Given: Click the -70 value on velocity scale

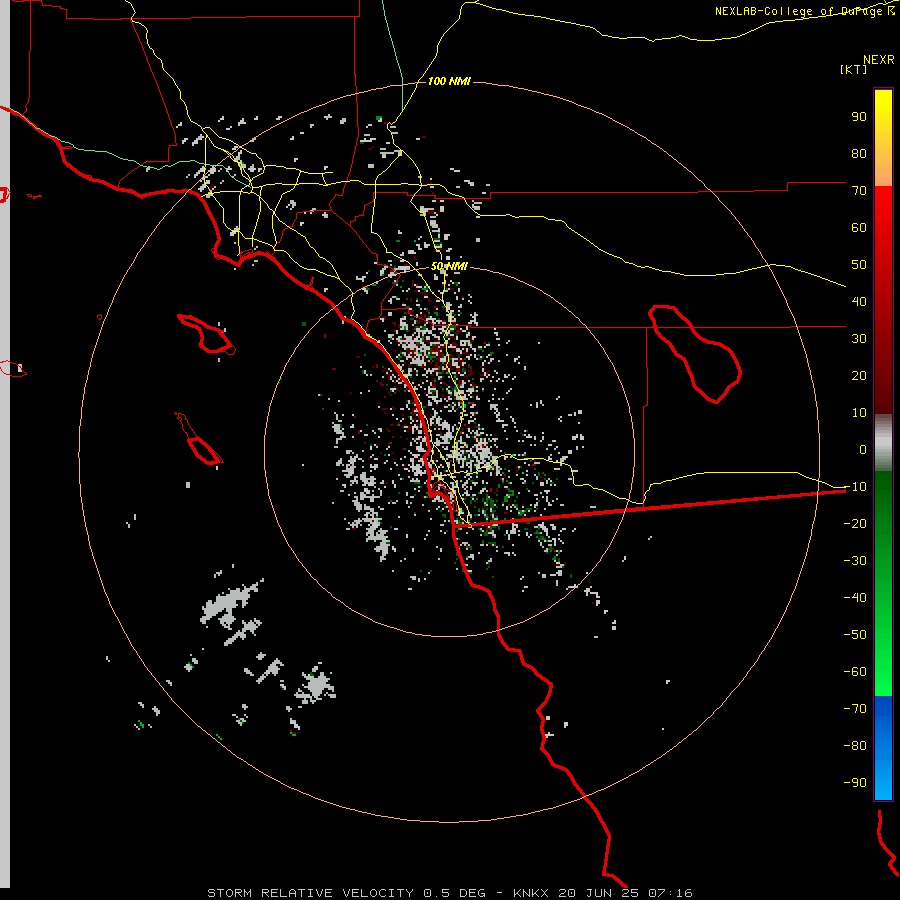Looking at the screenshot, I should pos(855,709).
